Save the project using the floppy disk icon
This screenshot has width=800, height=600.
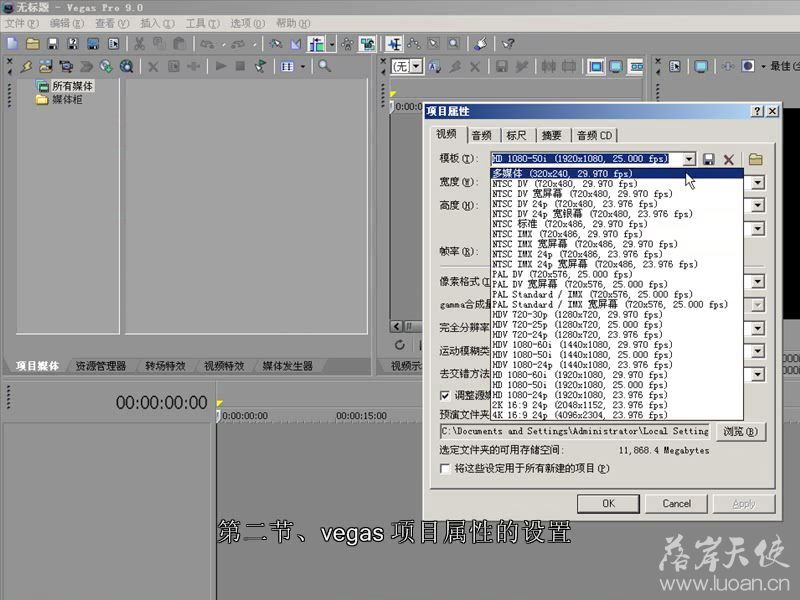(53, 44)
